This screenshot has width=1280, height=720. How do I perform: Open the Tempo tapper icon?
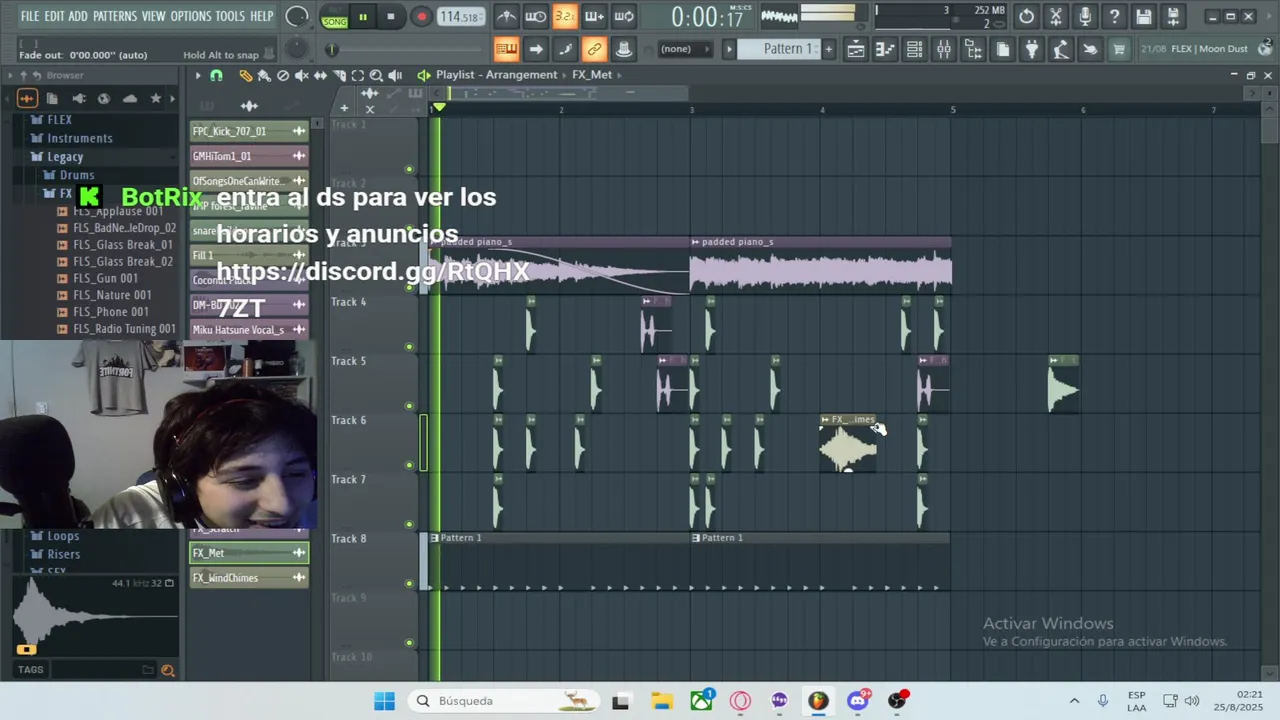[1061, 49]
